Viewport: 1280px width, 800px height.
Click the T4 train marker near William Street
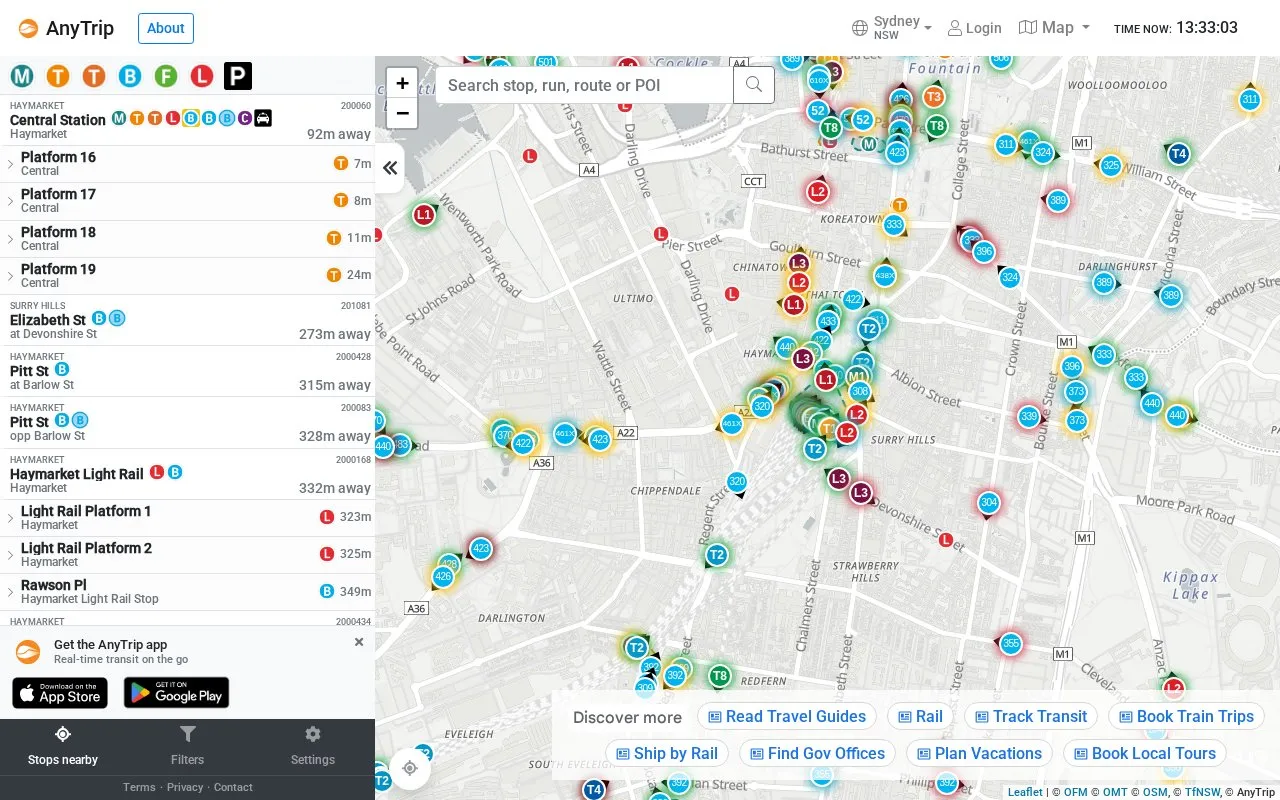1178,154
